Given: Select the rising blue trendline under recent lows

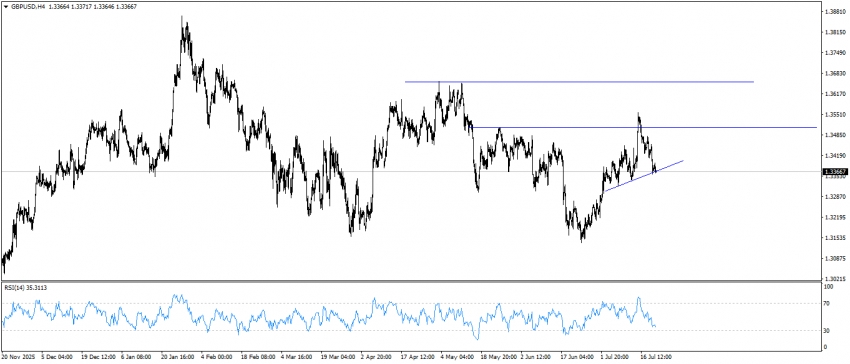Looking at the screenshot, I should [643, 176].
